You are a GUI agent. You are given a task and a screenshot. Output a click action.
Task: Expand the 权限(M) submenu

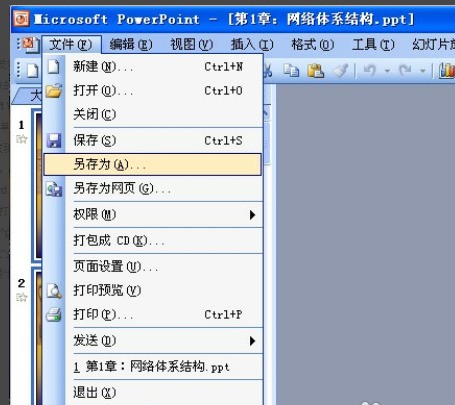pyautogui.click(x=153, y=214)
